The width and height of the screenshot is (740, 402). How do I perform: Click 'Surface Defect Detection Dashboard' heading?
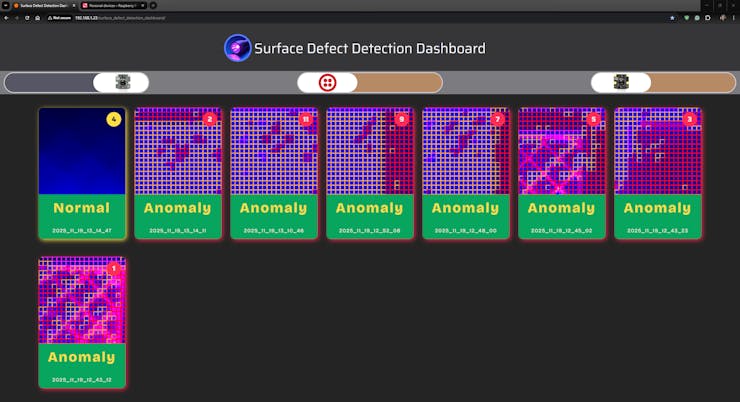(370, 49)
